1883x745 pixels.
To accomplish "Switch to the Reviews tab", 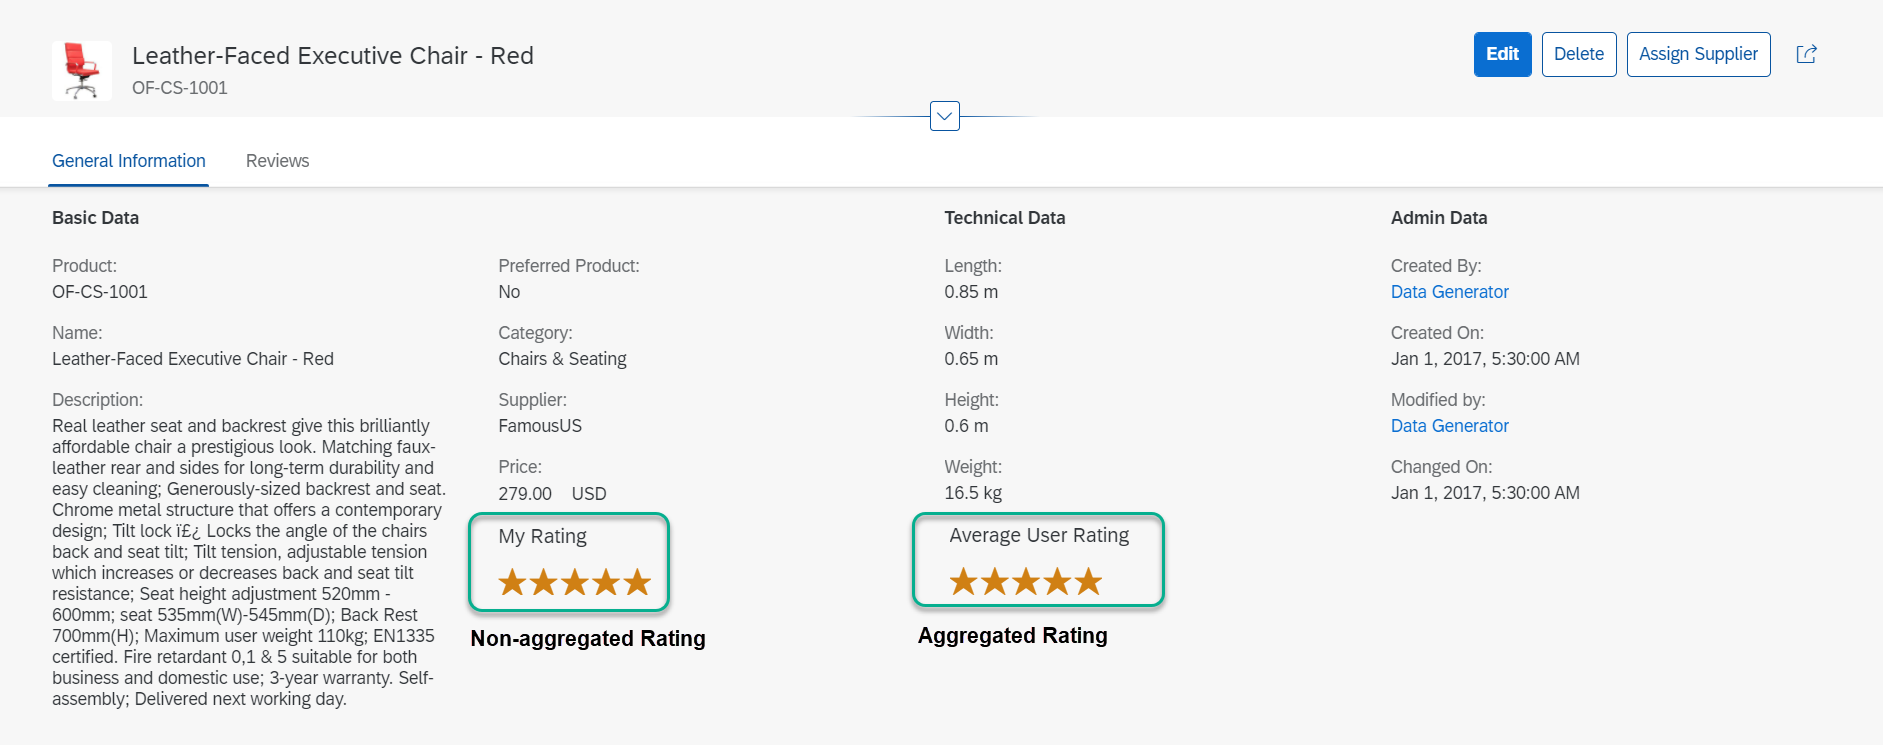I will pyautogui.click(x=277, y=161).
